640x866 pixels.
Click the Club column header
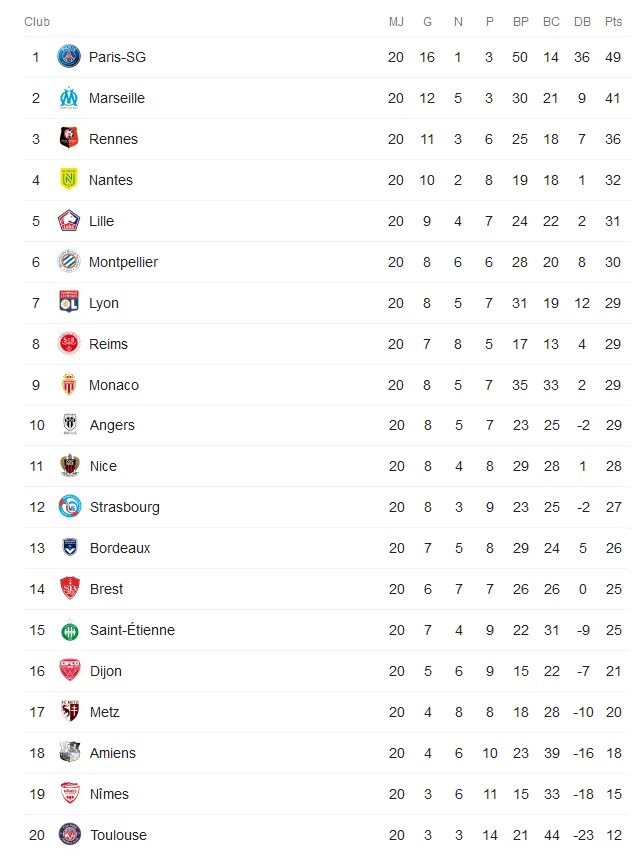37,22
